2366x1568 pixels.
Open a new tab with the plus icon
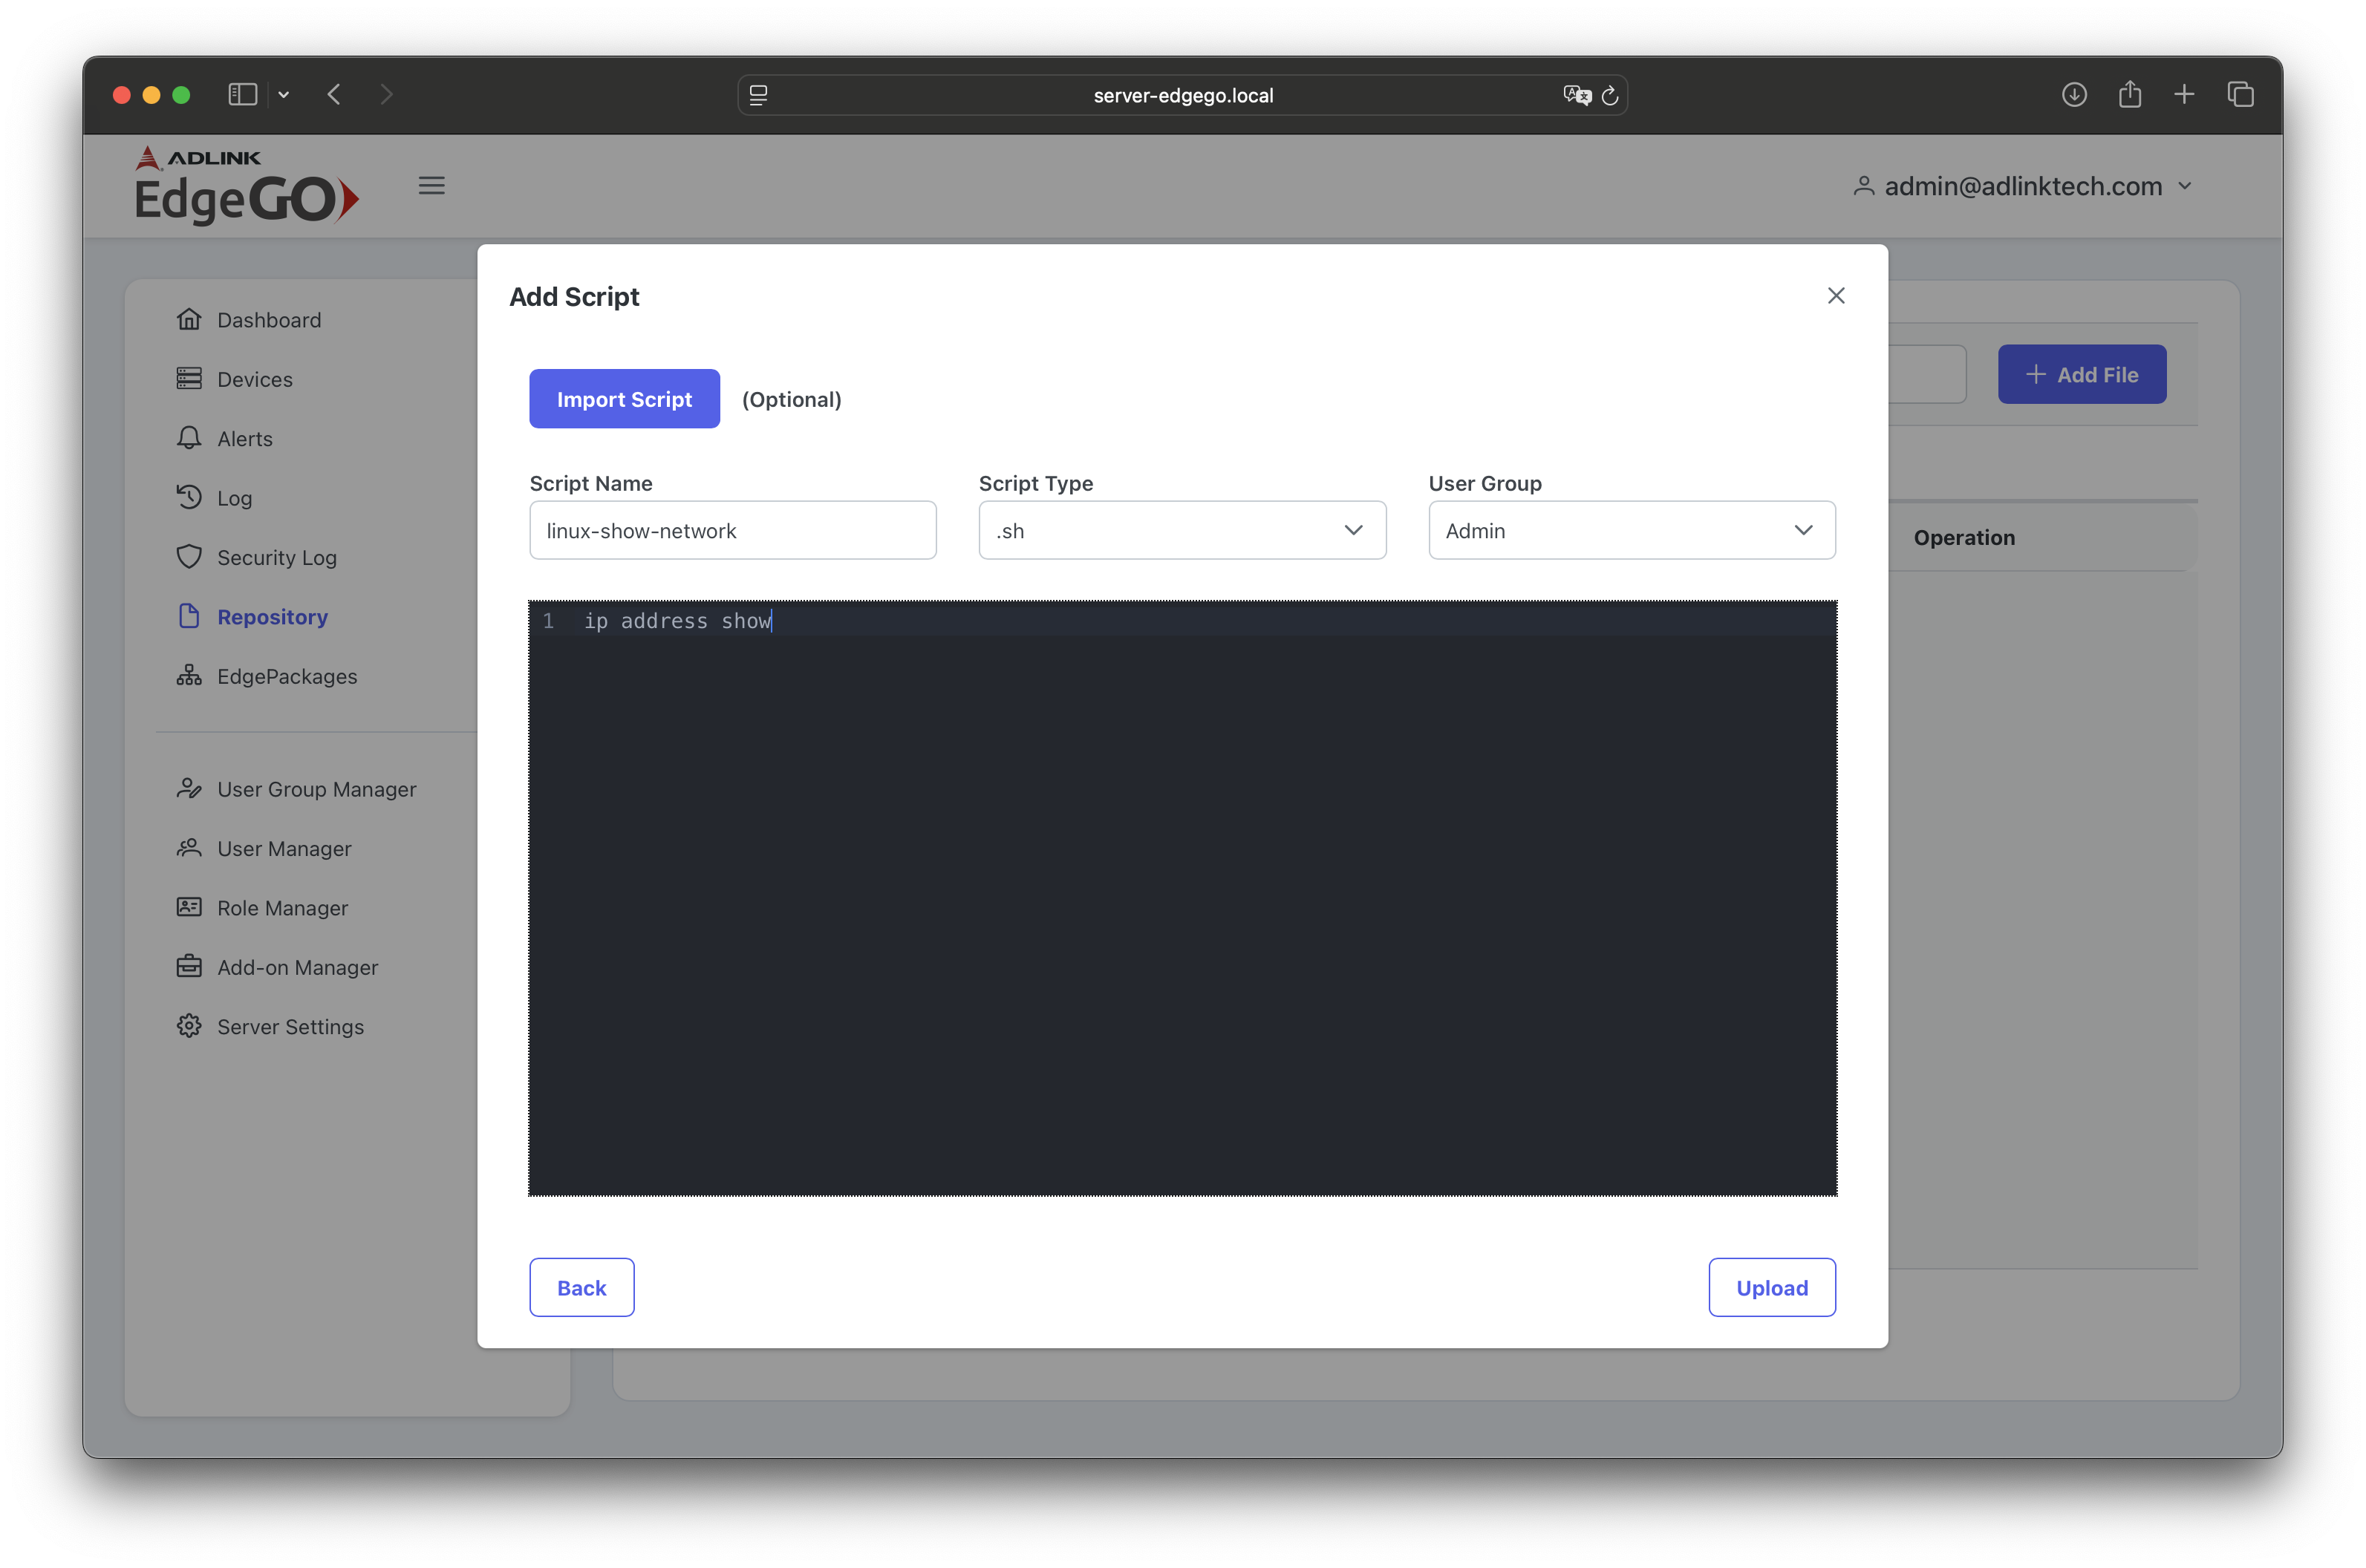(x=2184, y=95)
